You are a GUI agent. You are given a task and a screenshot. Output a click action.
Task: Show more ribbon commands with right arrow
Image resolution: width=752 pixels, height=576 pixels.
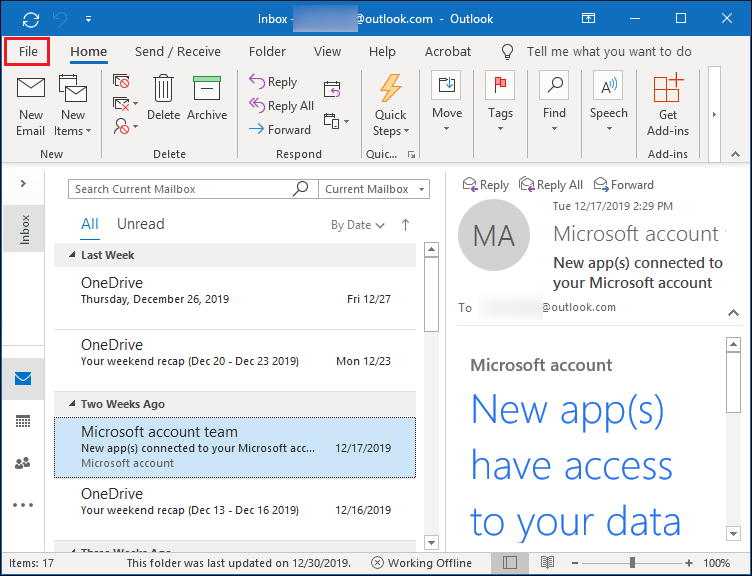click(x=714, y=114)
